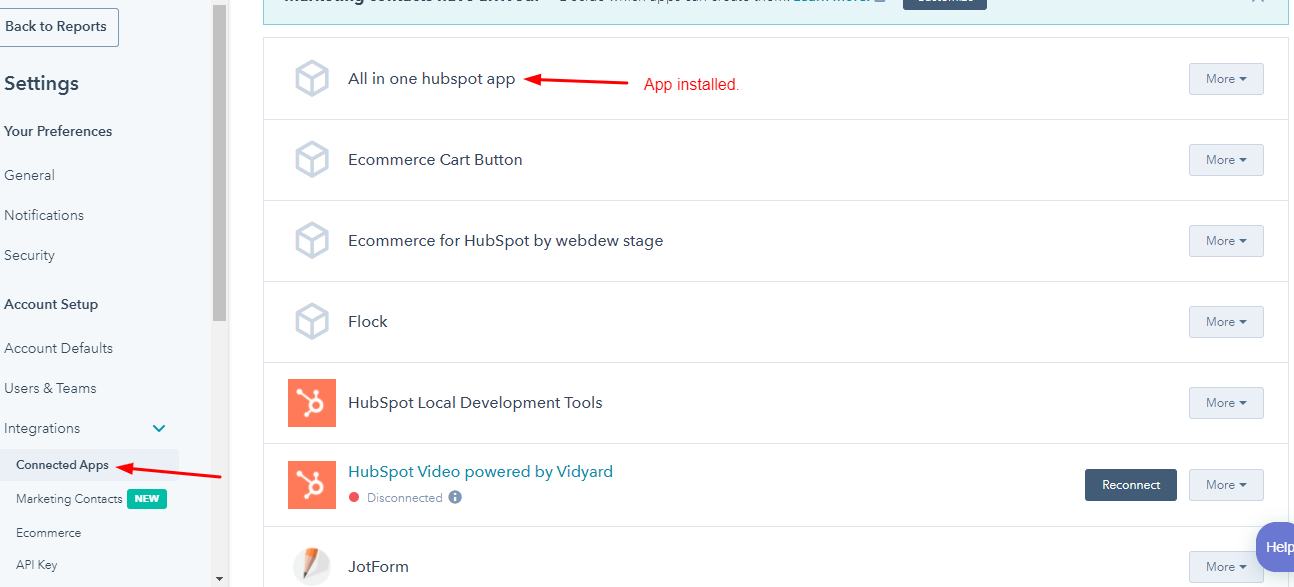Viewport: 1294px width, 587px height.
Task: Click the JotForm app name
Action: coord(378,567)
